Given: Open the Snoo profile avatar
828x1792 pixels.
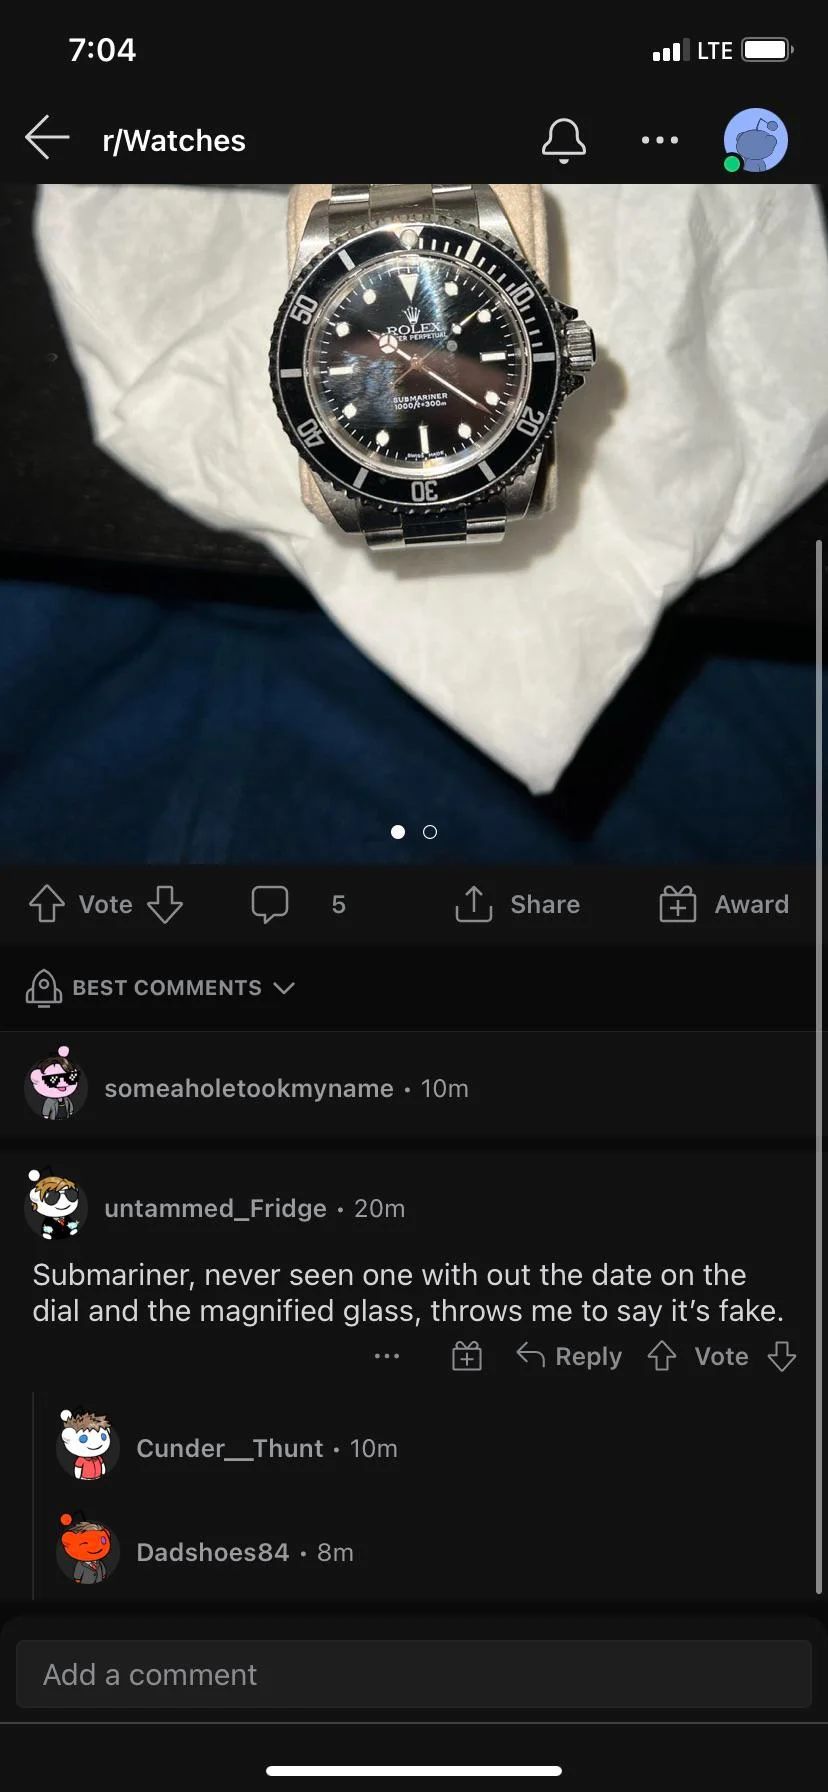Looking at the screenshot, I should (x=756, y=140).
